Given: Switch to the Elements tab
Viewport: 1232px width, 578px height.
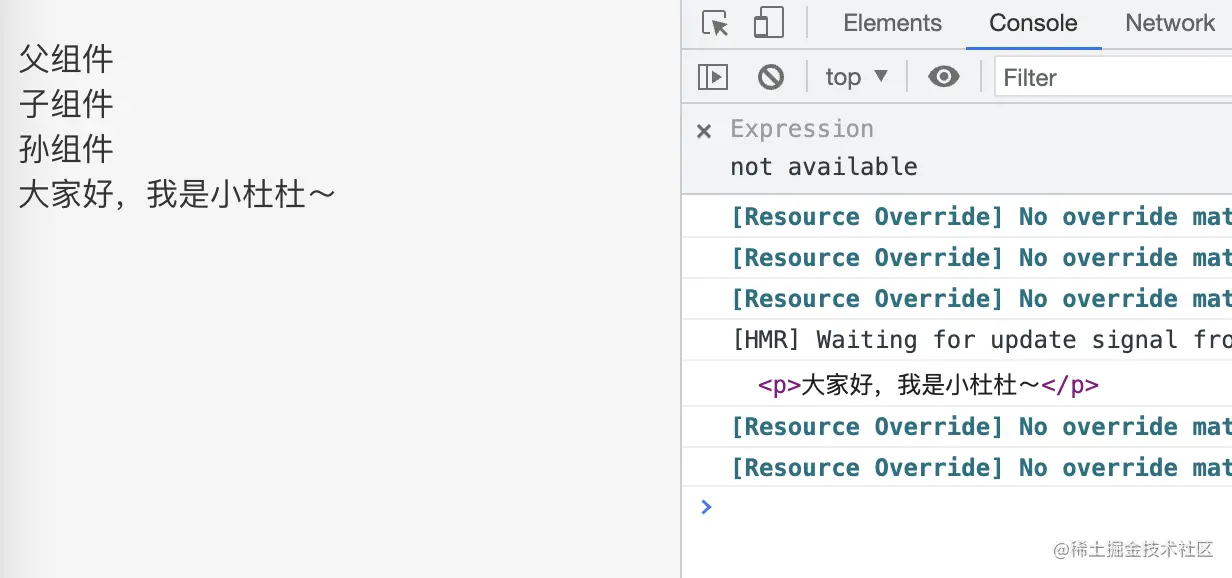Looking at the screenshot, I should (x=892, y=23).
